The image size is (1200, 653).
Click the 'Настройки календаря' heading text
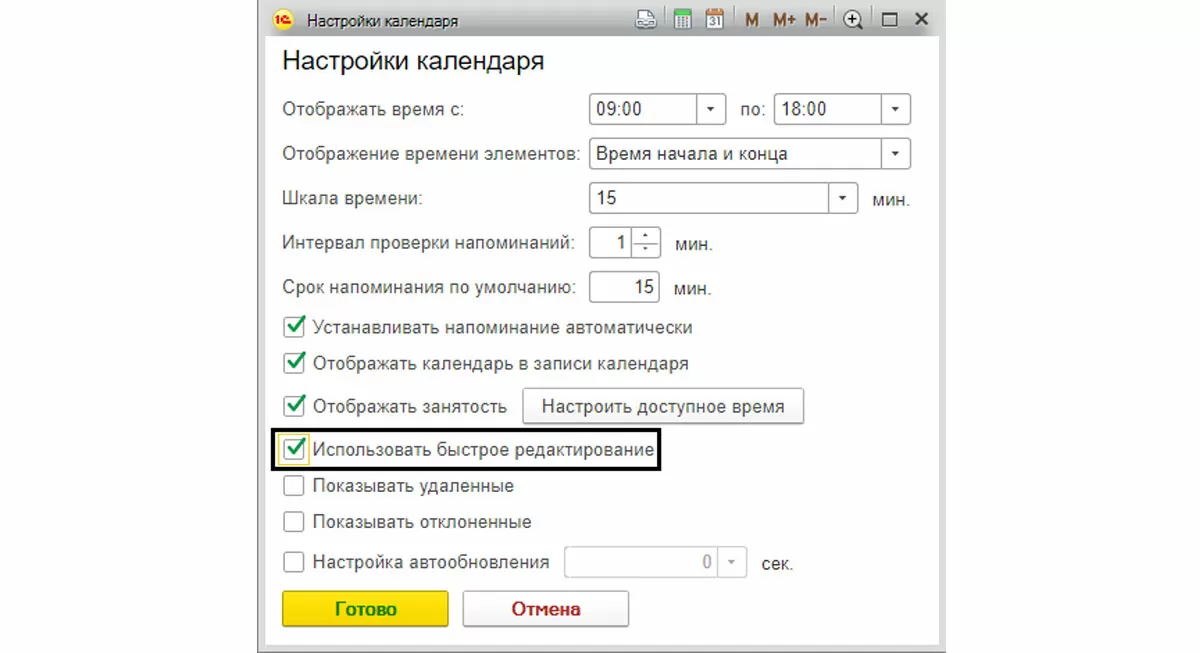click(413, 60)
